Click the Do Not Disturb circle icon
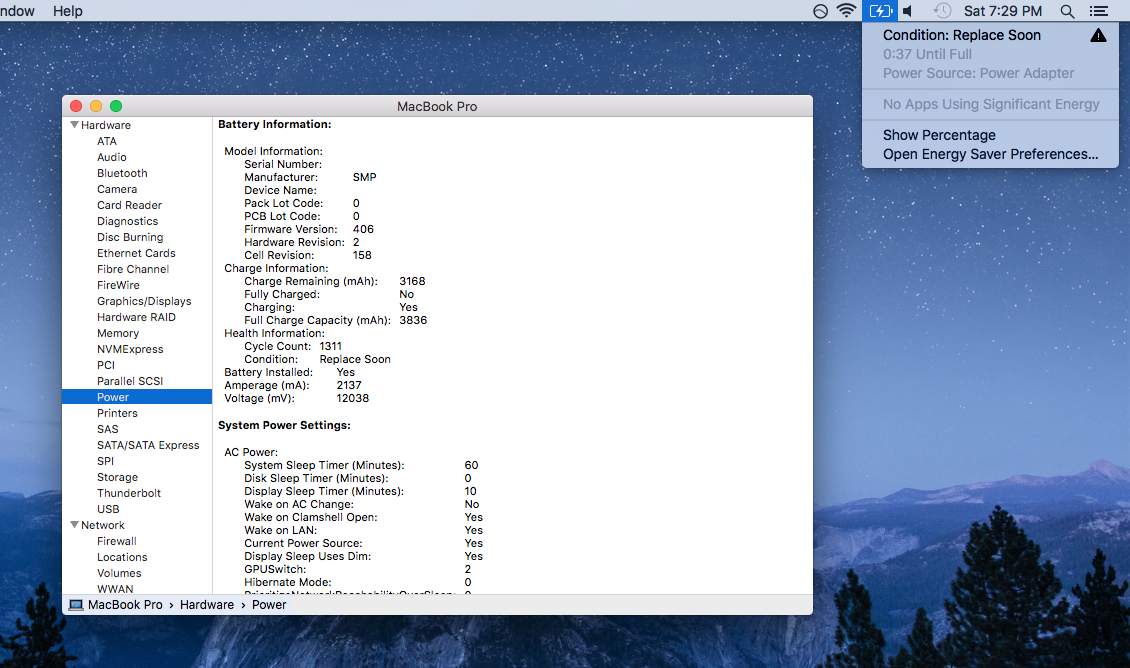The height and width of the screenshot is (668, 1130). click(820, 11)
